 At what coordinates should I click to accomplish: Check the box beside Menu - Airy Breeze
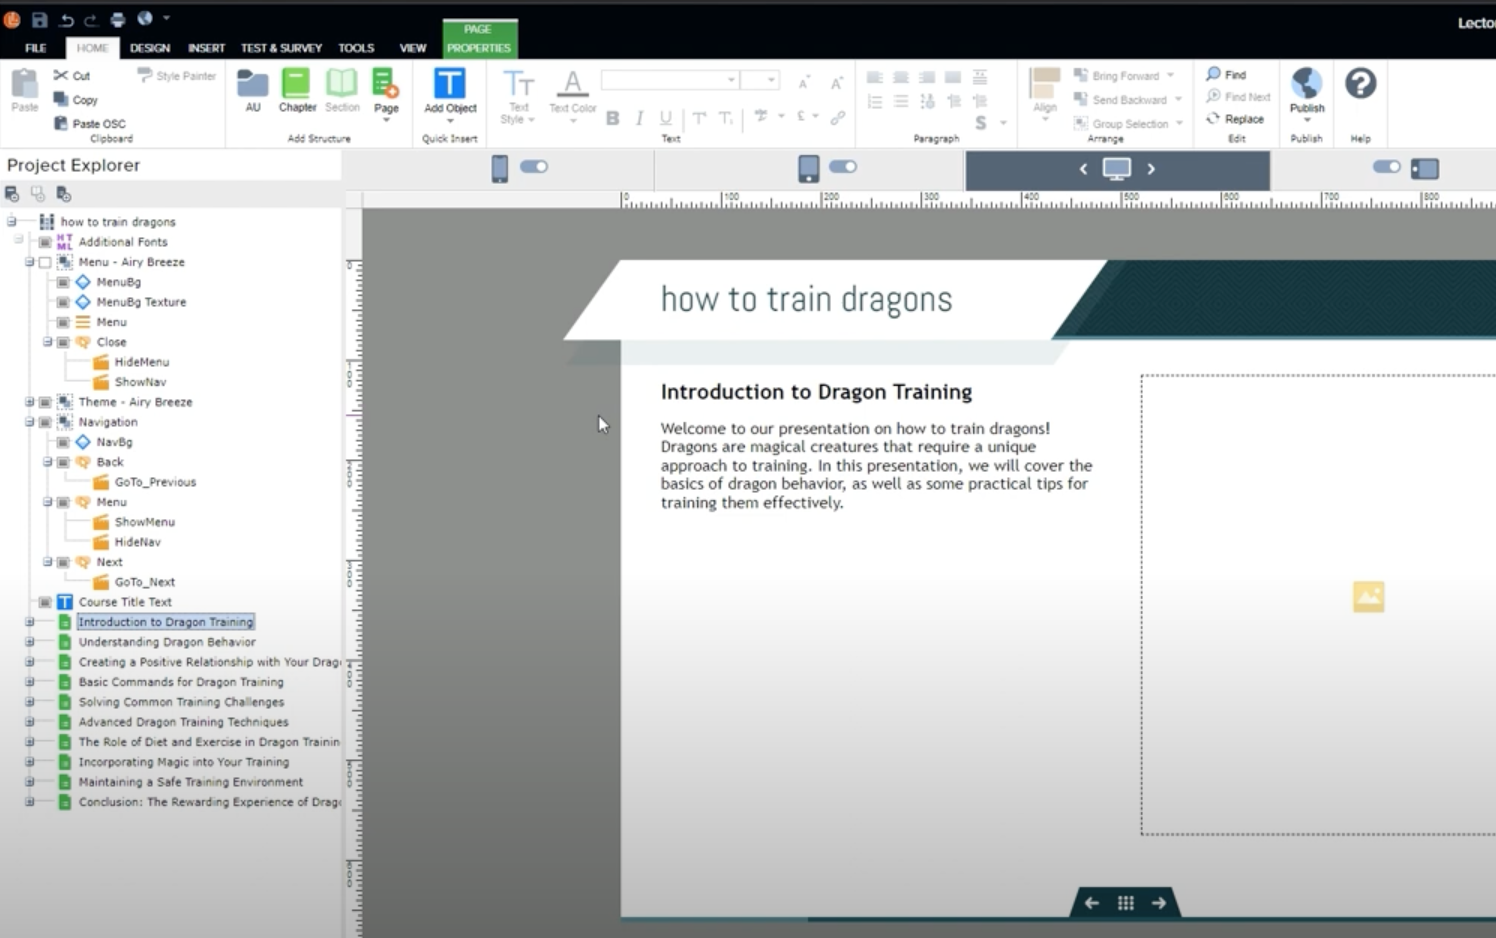point(44,261)
